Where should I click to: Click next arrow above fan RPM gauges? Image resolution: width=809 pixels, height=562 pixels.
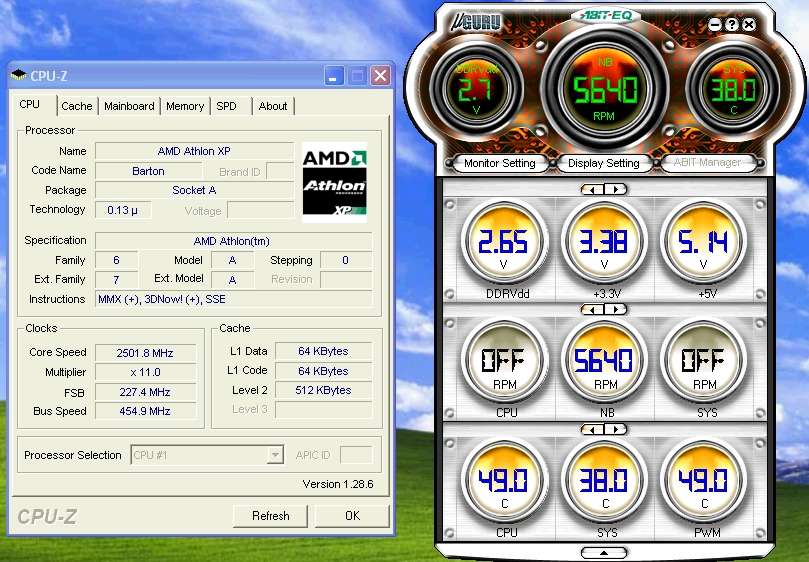click(x=615, y=310)
